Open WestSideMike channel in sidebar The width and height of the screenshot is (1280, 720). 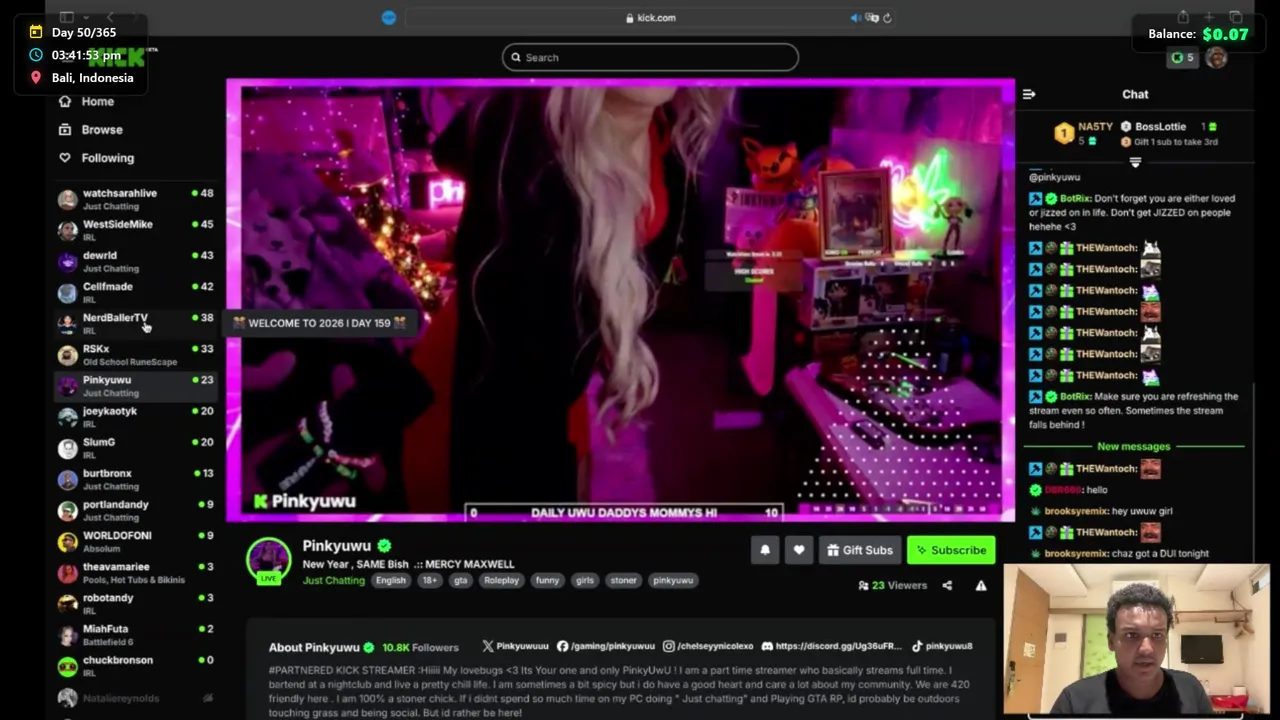(x=135, y=230)
